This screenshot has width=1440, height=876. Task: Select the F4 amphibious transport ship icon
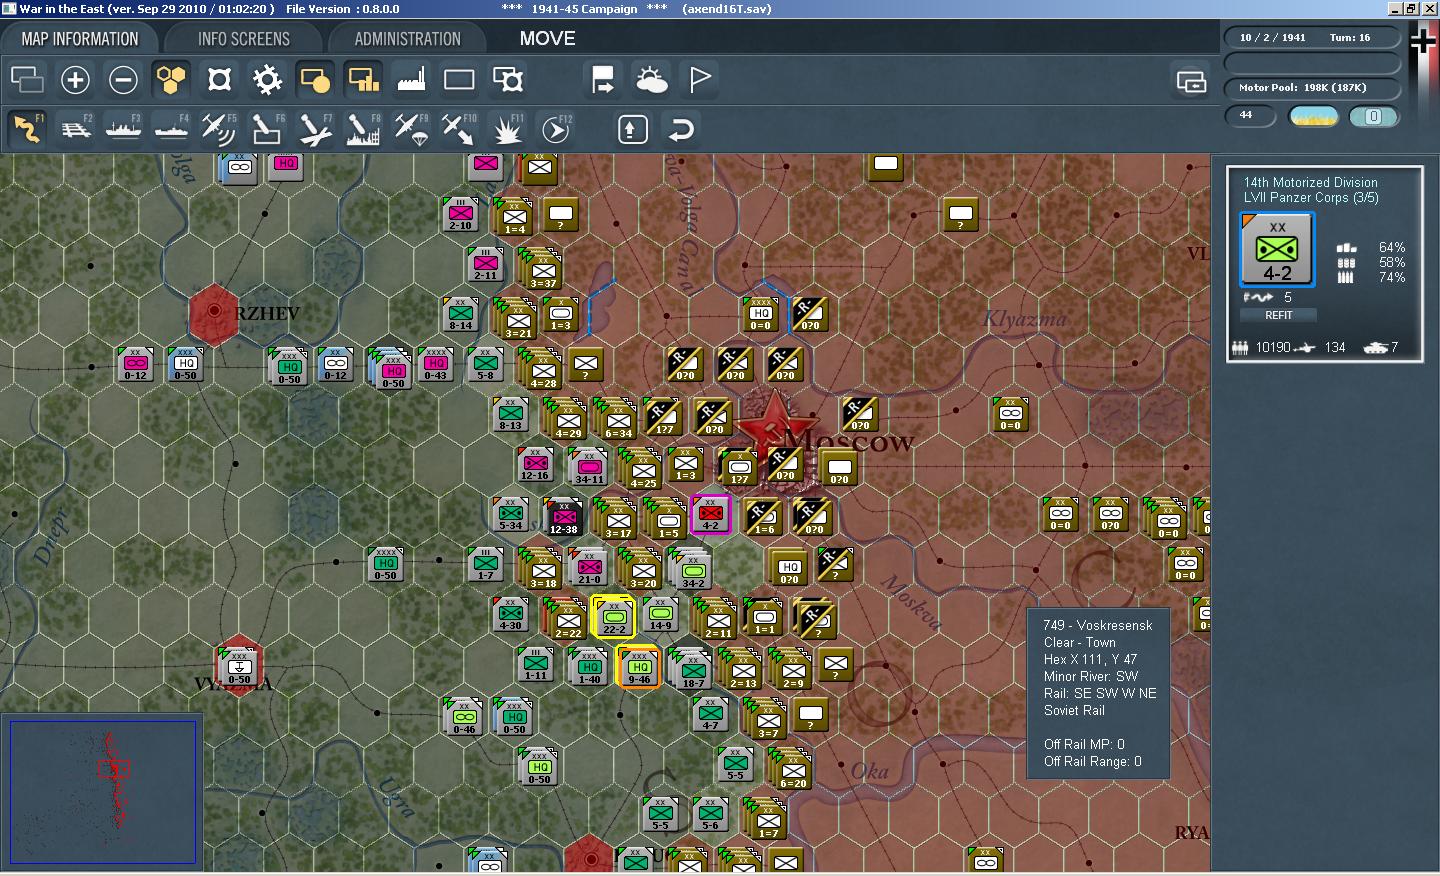[171, 129]
